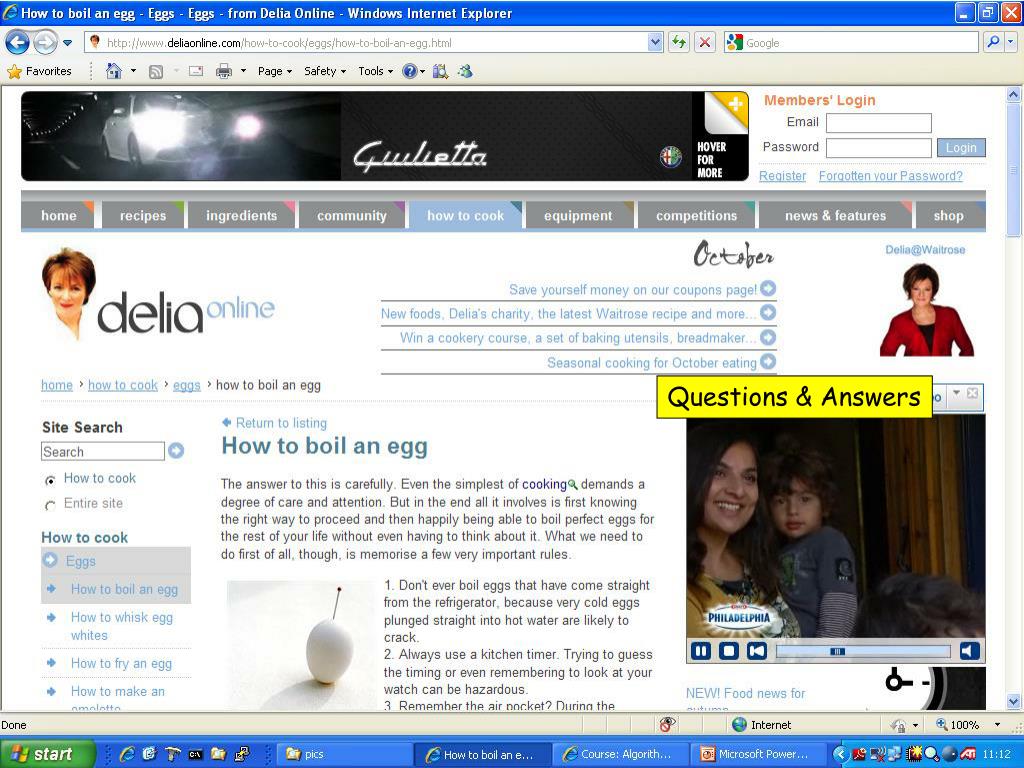1024x768 pixels.
Task: Expand the Print options dropdown arrow
Action: click(x=243, y=71)
